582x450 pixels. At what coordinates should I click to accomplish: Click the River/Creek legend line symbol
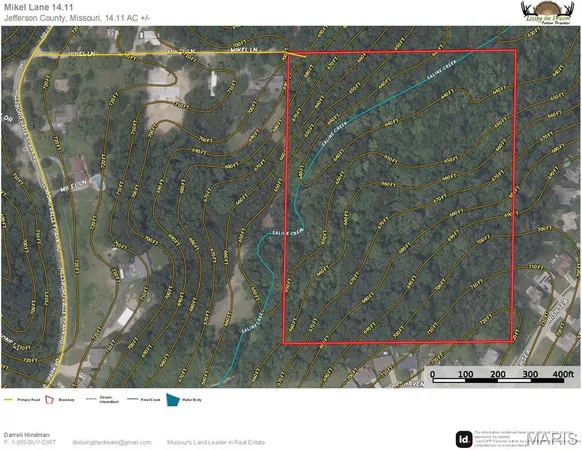(133, 400)
